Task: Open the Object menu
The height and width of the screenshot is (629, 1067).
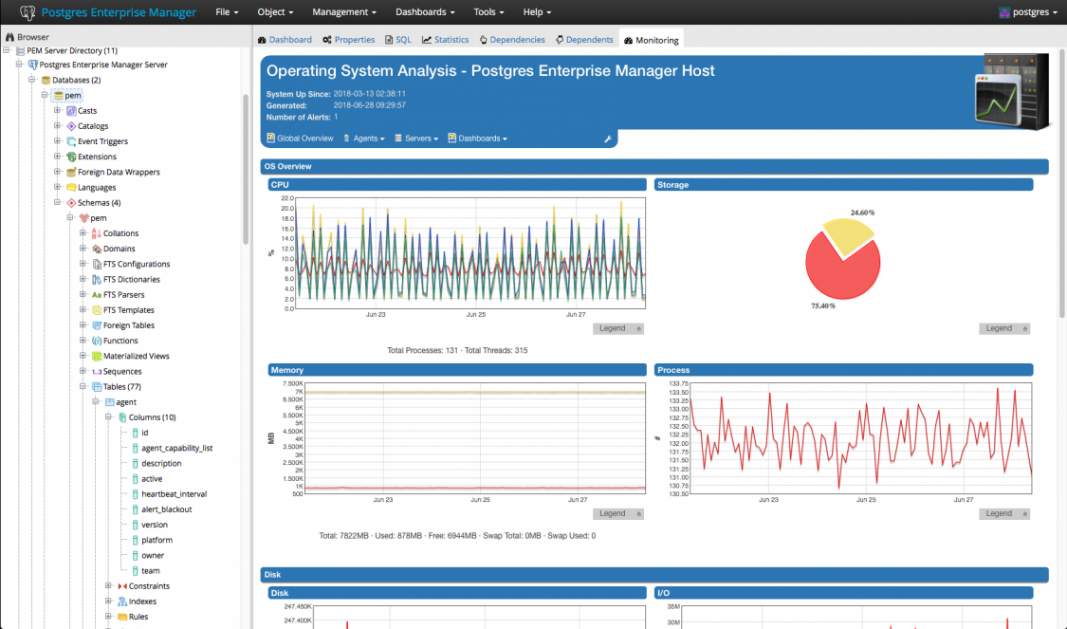Action: pos(275,12)
